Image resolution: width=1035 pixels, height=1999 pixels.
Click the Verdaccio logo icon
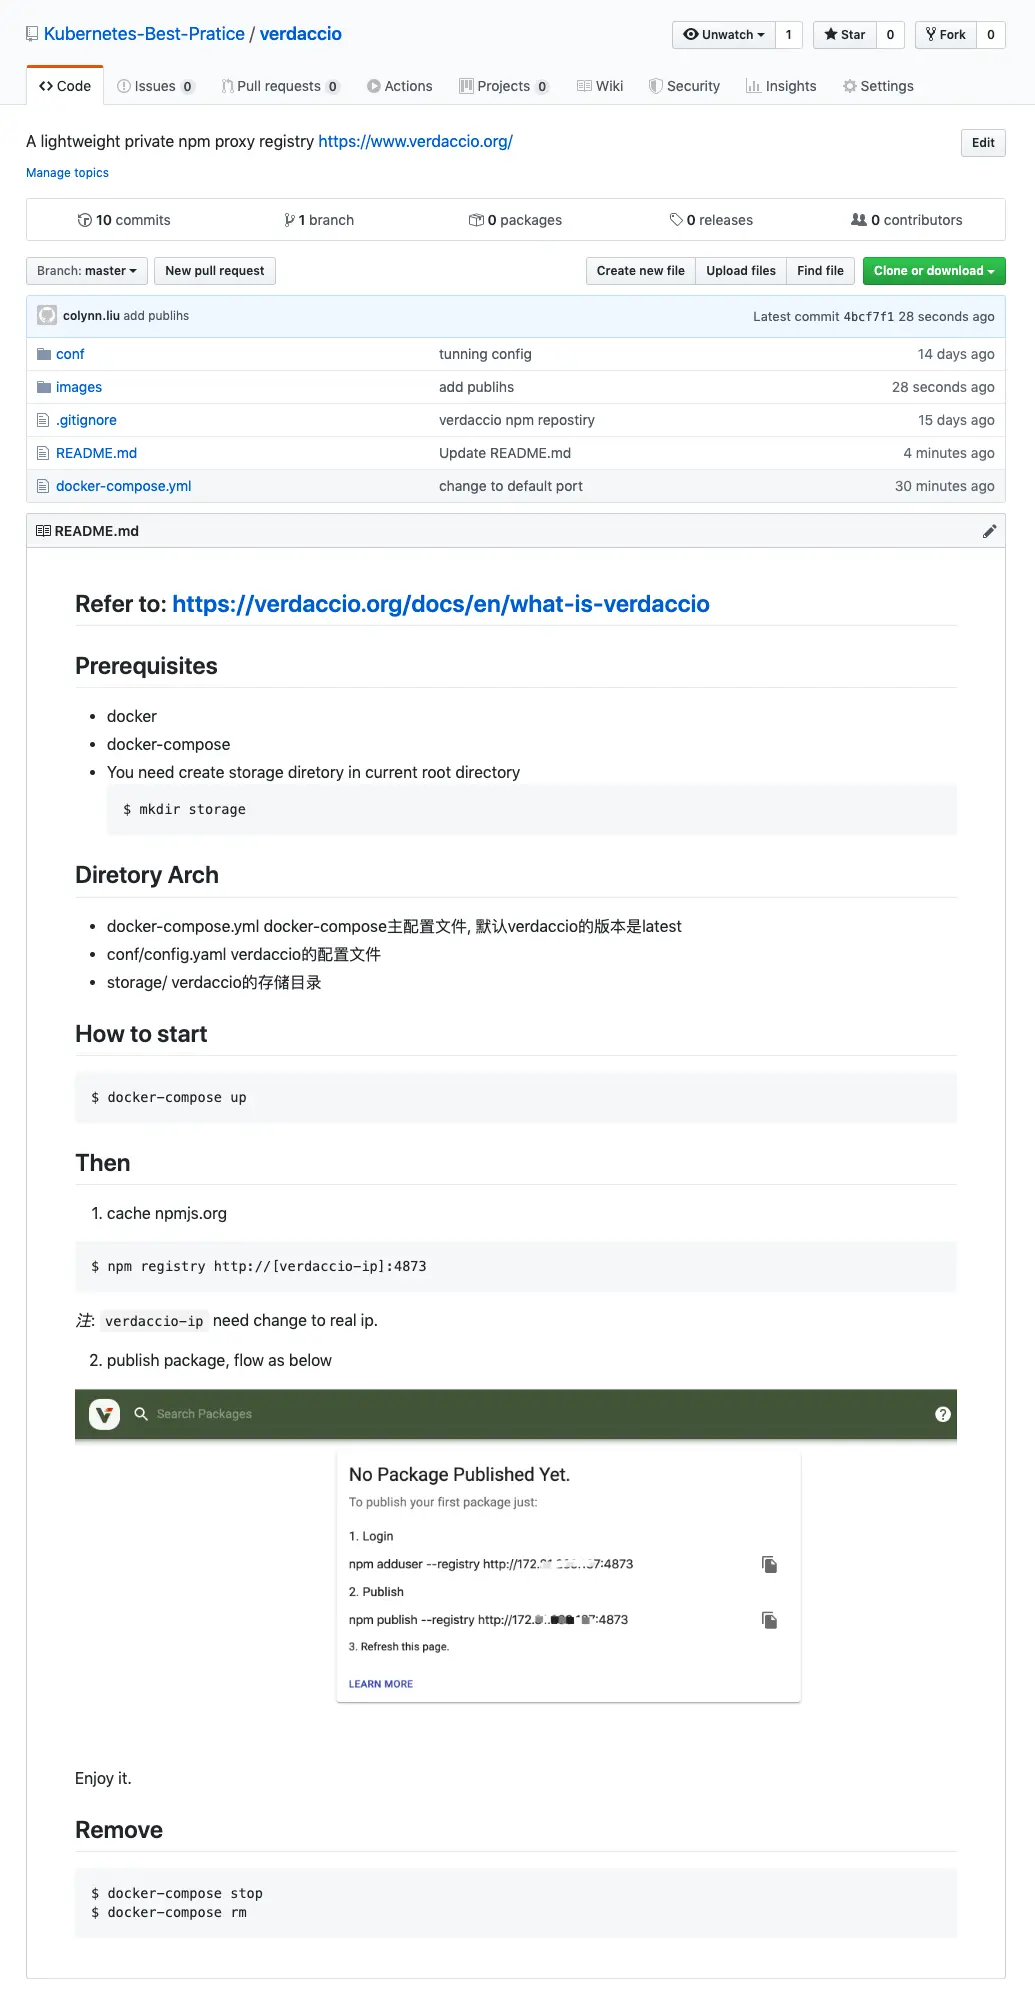104,1414
